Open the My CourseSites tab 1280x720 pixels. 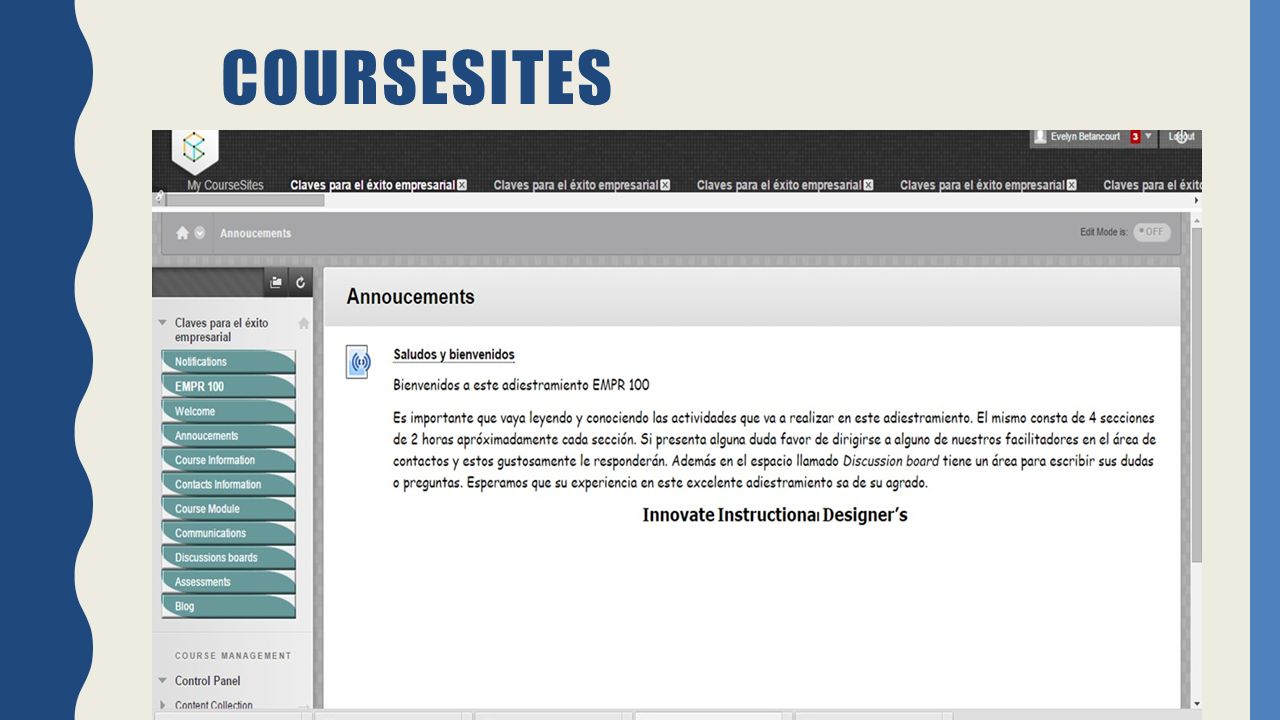click(x=225, y=185)
